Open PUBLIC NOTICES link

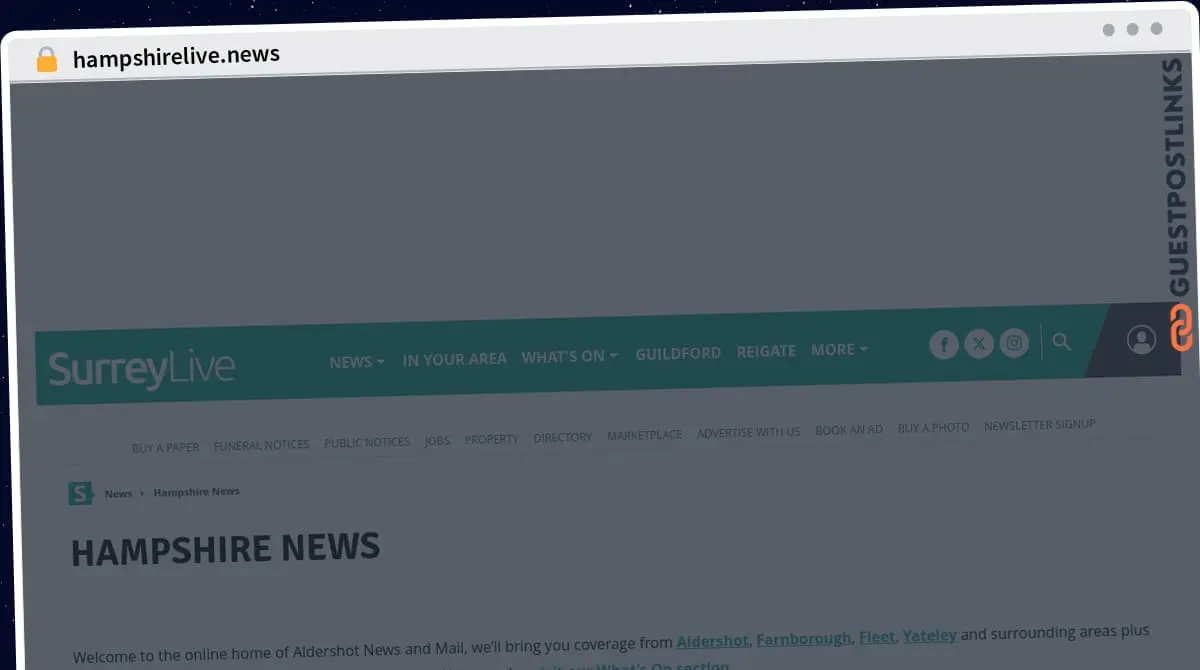click(367, 442)
